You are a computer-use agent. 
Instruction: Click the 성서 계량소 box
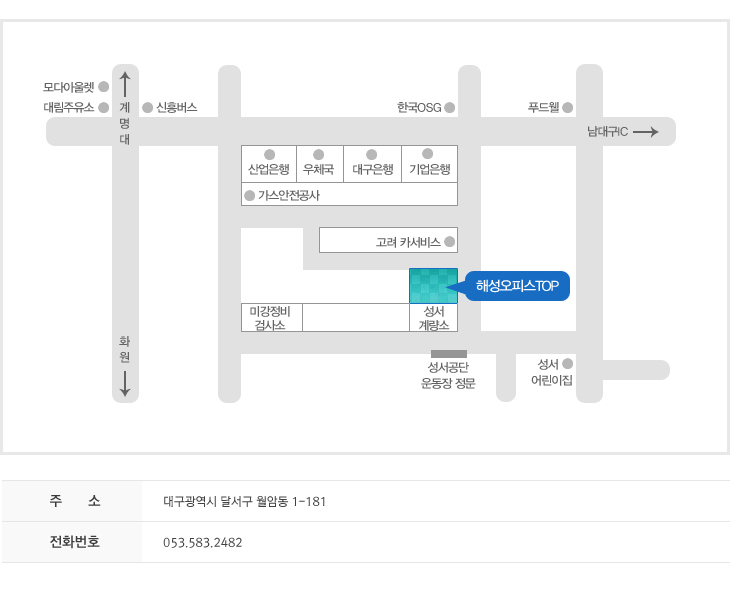[x=433, y=318]
